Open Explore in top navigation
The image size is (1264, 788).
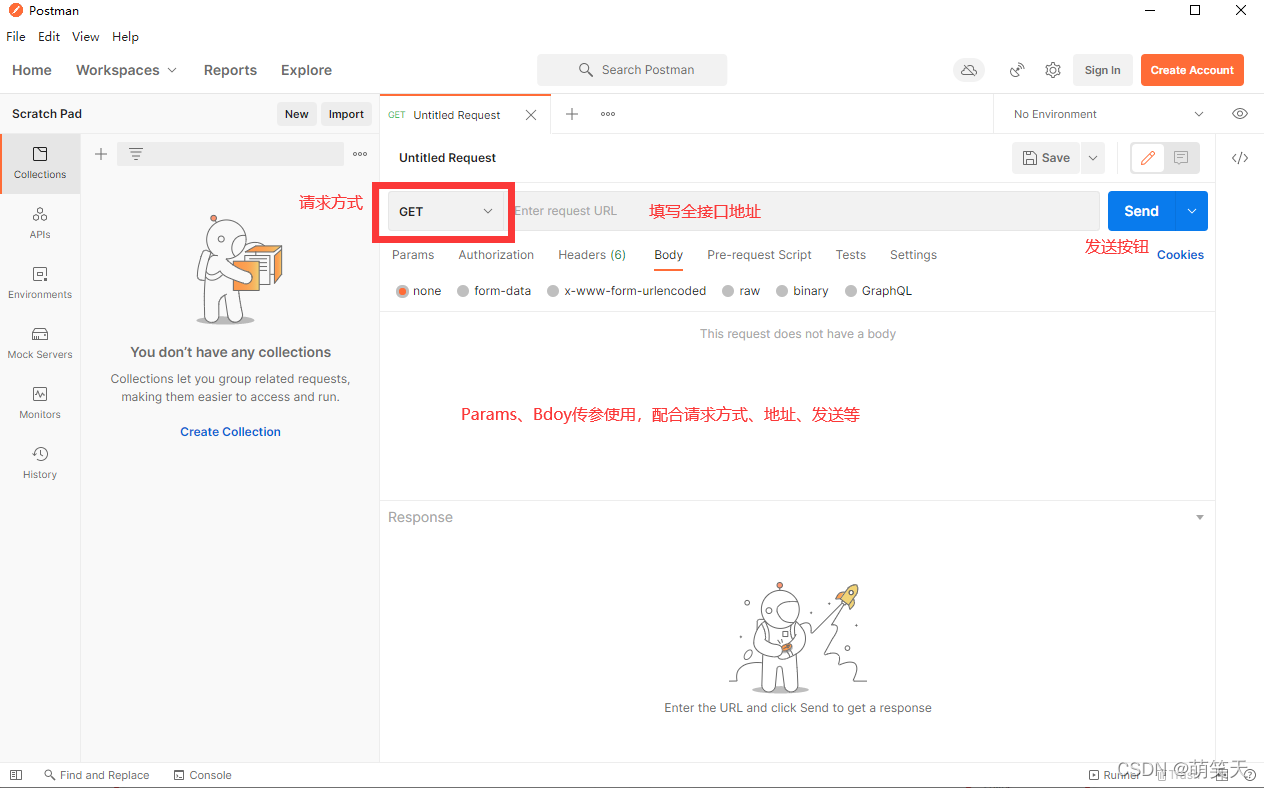306,70
